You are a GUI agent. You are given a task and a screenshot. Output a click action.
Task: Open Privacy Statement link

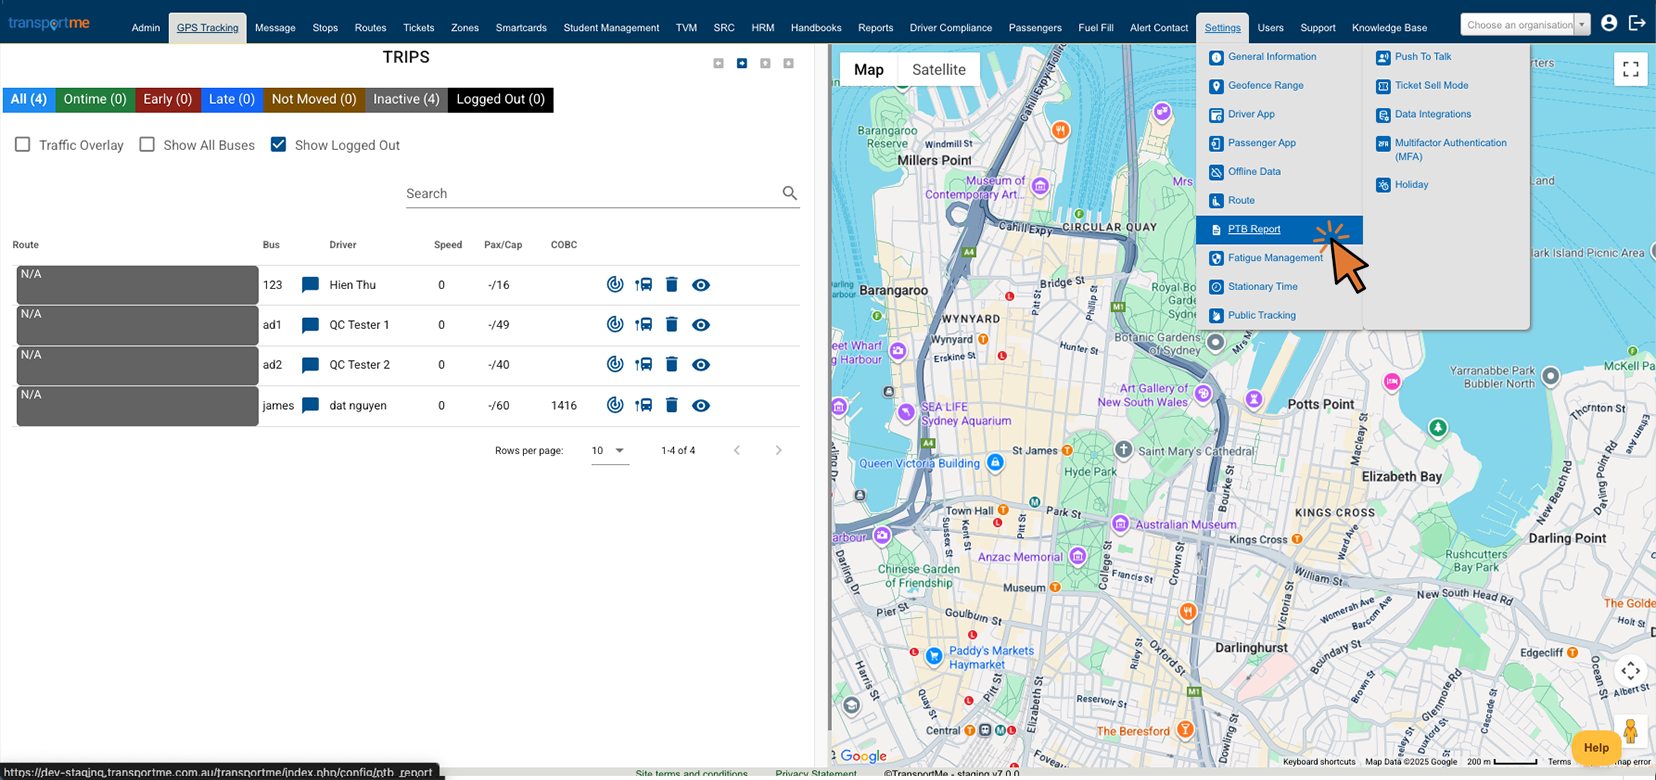point(816,774)
